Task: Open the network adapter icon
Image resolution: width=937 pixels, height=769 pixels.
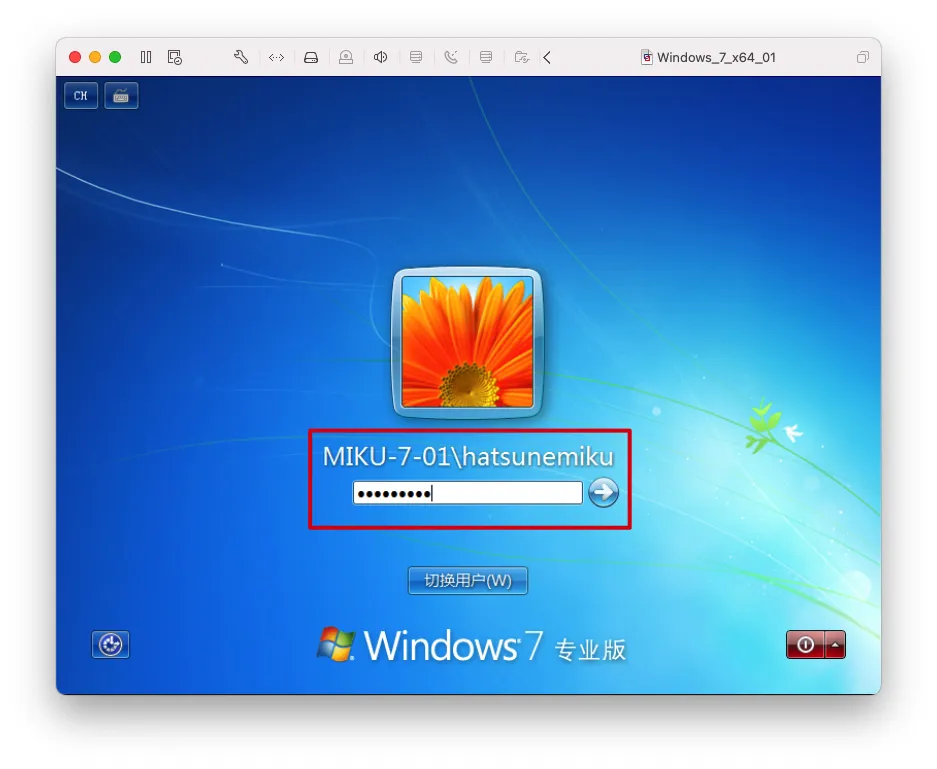Action: 276,57
